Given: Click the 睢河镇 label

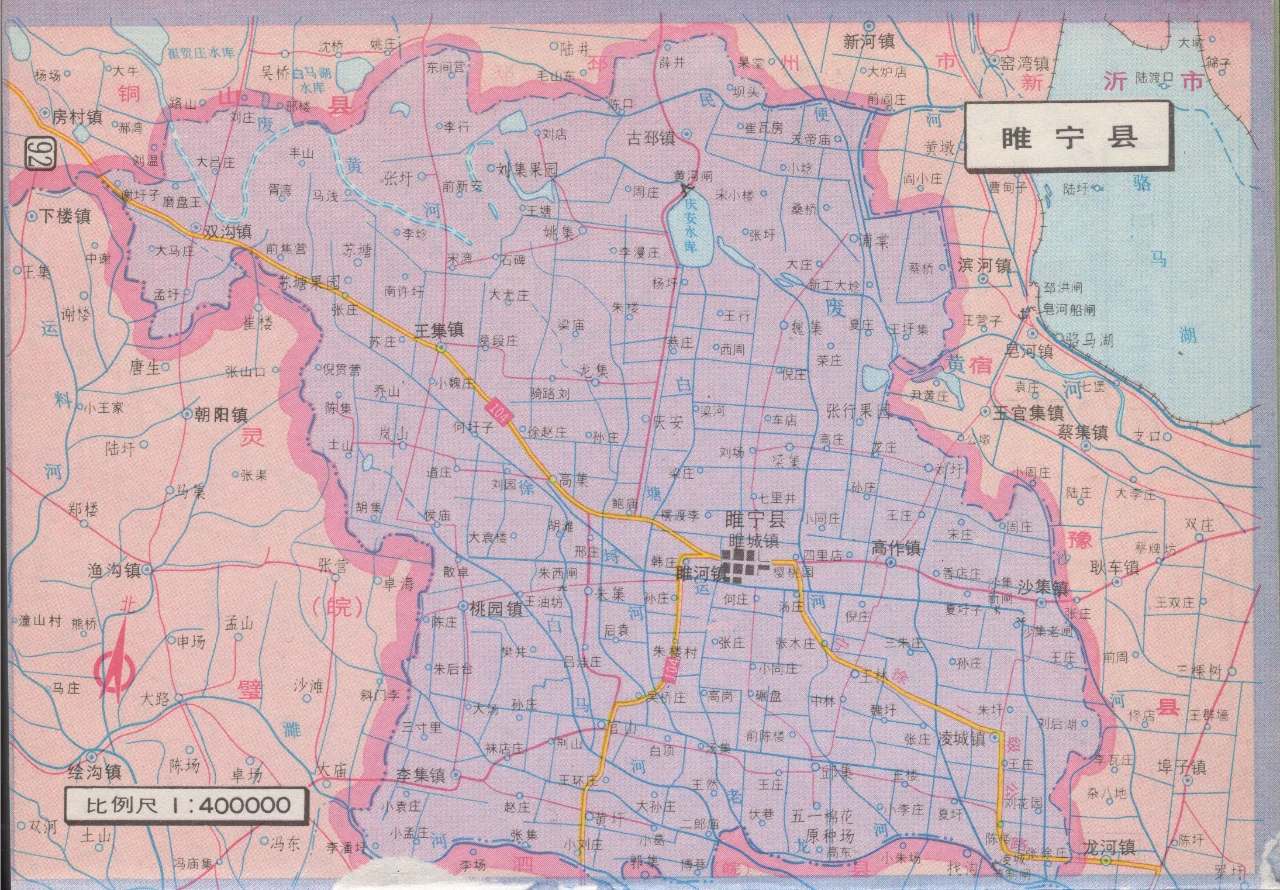Looking at the screenshot, I should [702, 574].
